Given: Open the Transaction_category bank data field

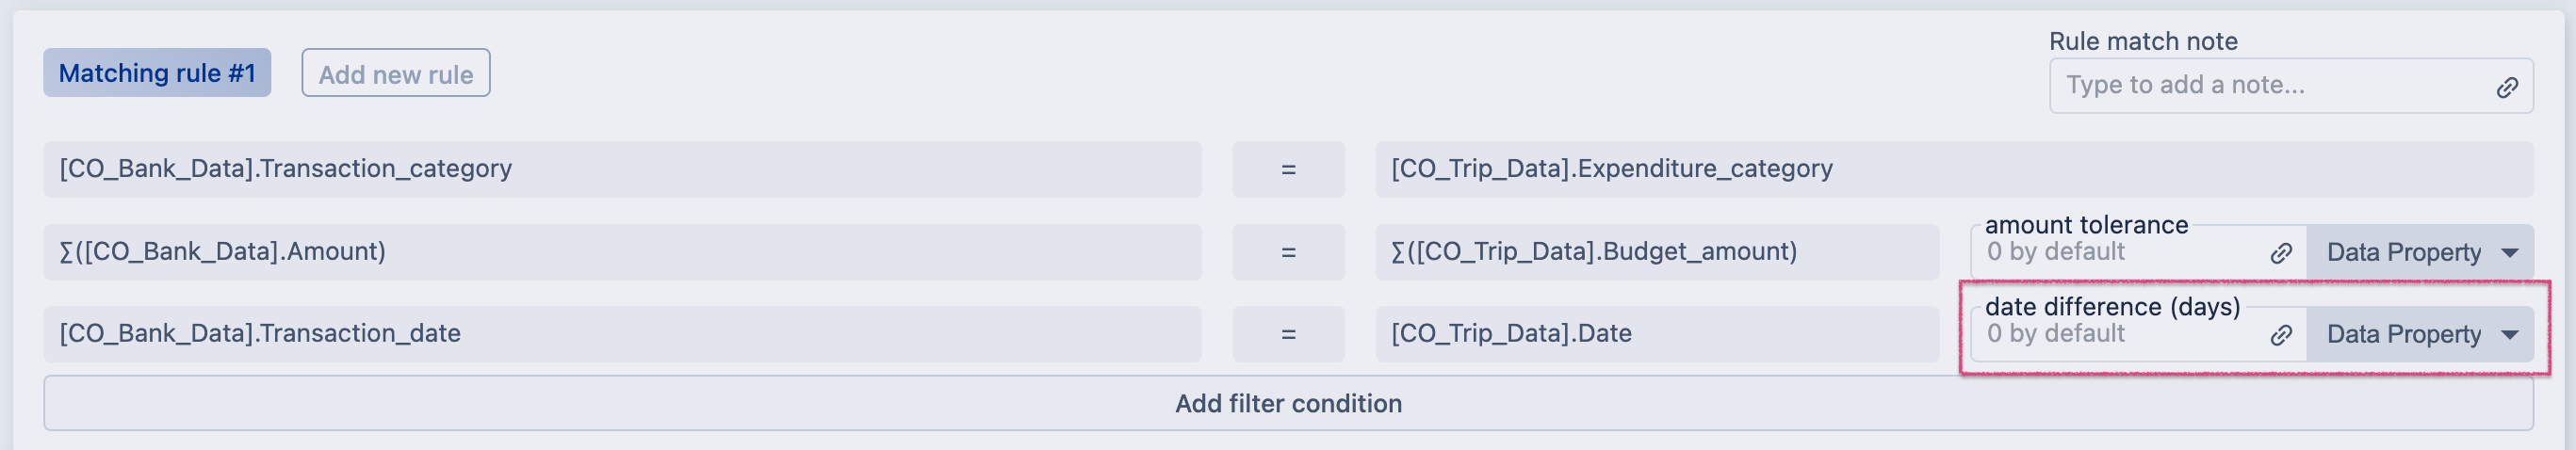Looking at the screenshot, I should coord(622,169).
